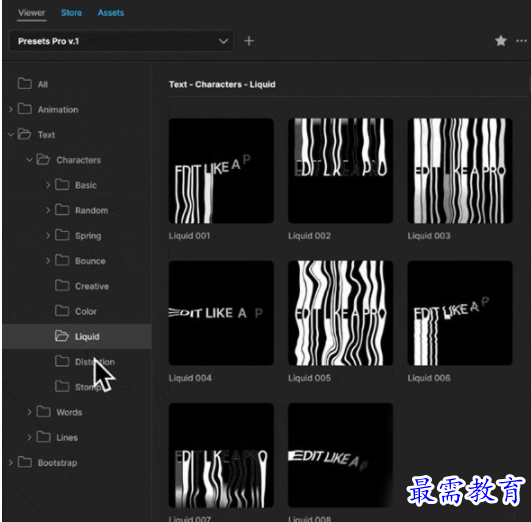
Task: Expand the Bounce folder chevron
Action: point(48,261)
